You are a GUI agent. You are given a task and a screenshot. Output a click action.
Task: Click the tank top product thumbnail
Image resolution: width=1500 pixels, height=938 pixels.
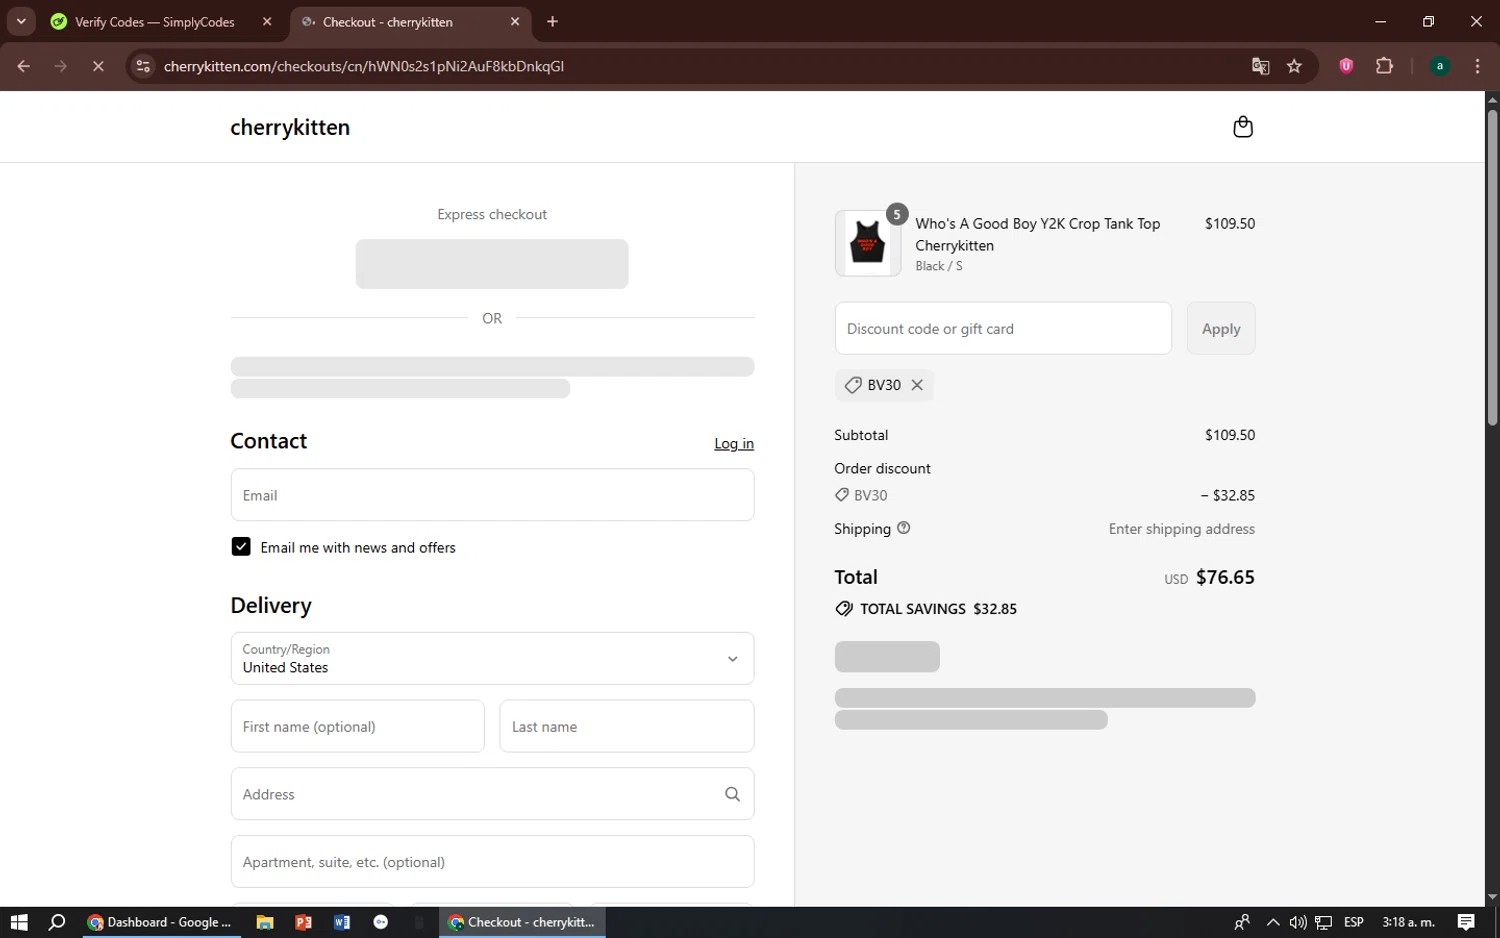pos(867,243)
